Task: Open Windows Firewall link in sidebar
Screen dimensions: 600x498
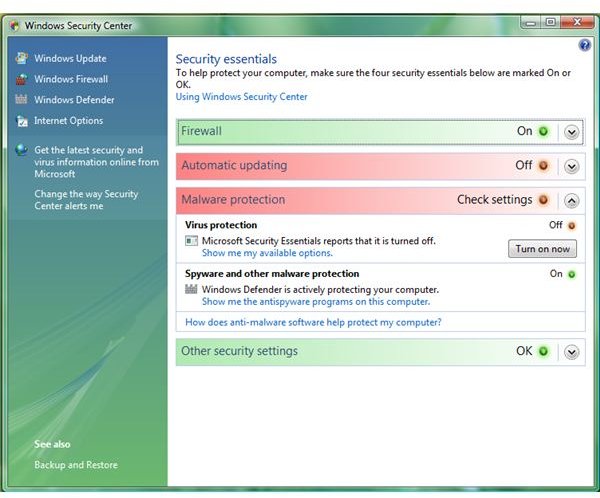Action: 71,79
